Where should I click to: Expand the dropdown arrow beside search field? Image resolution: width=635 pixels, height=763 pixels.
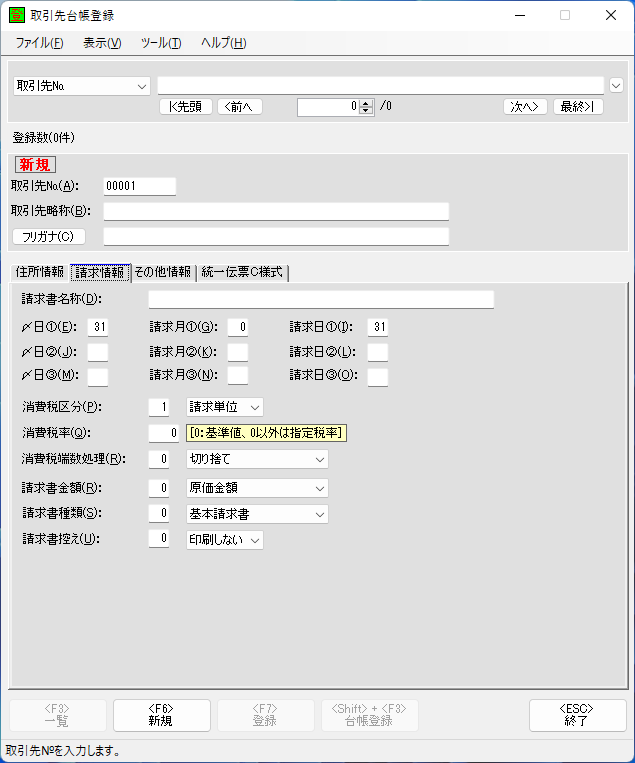616,86
